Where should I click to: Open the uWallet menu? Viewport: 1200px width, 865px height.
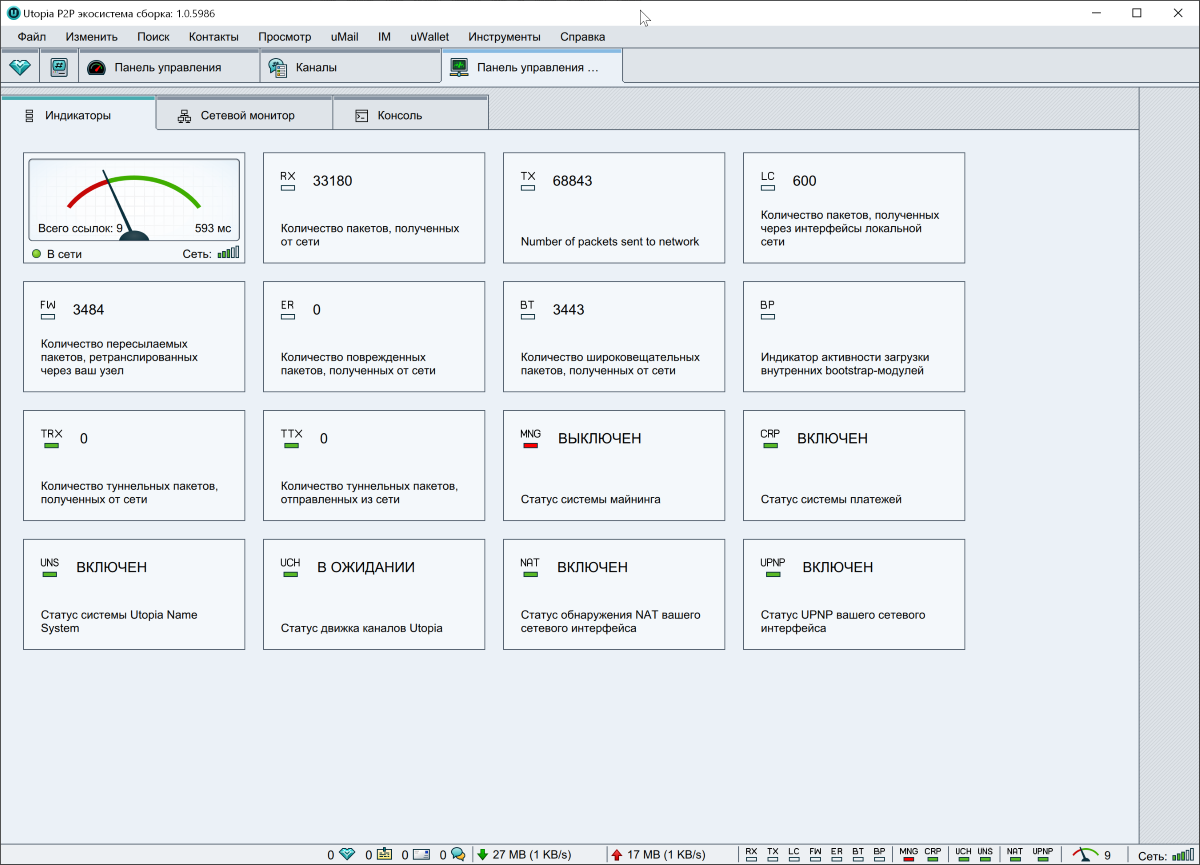429,36
